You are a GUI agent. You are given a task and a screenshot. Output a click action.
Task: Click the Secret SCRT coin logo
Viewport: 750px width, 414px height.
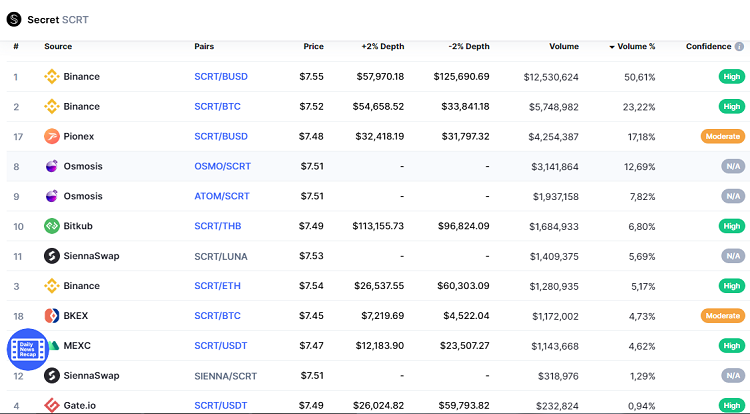tap(14, 18)
